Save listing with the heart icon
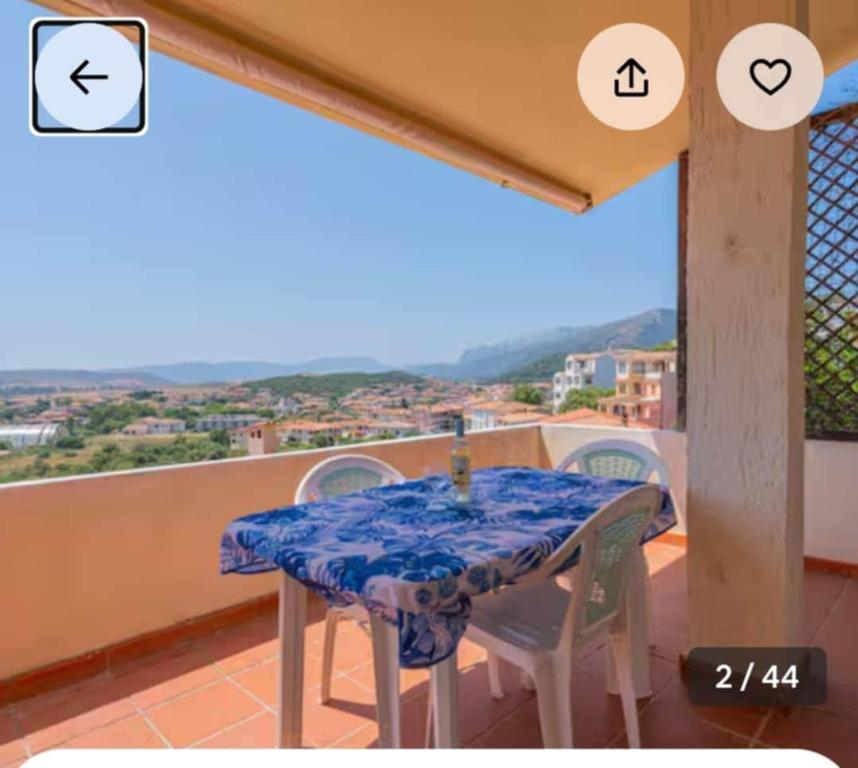 tap(770, 77)
